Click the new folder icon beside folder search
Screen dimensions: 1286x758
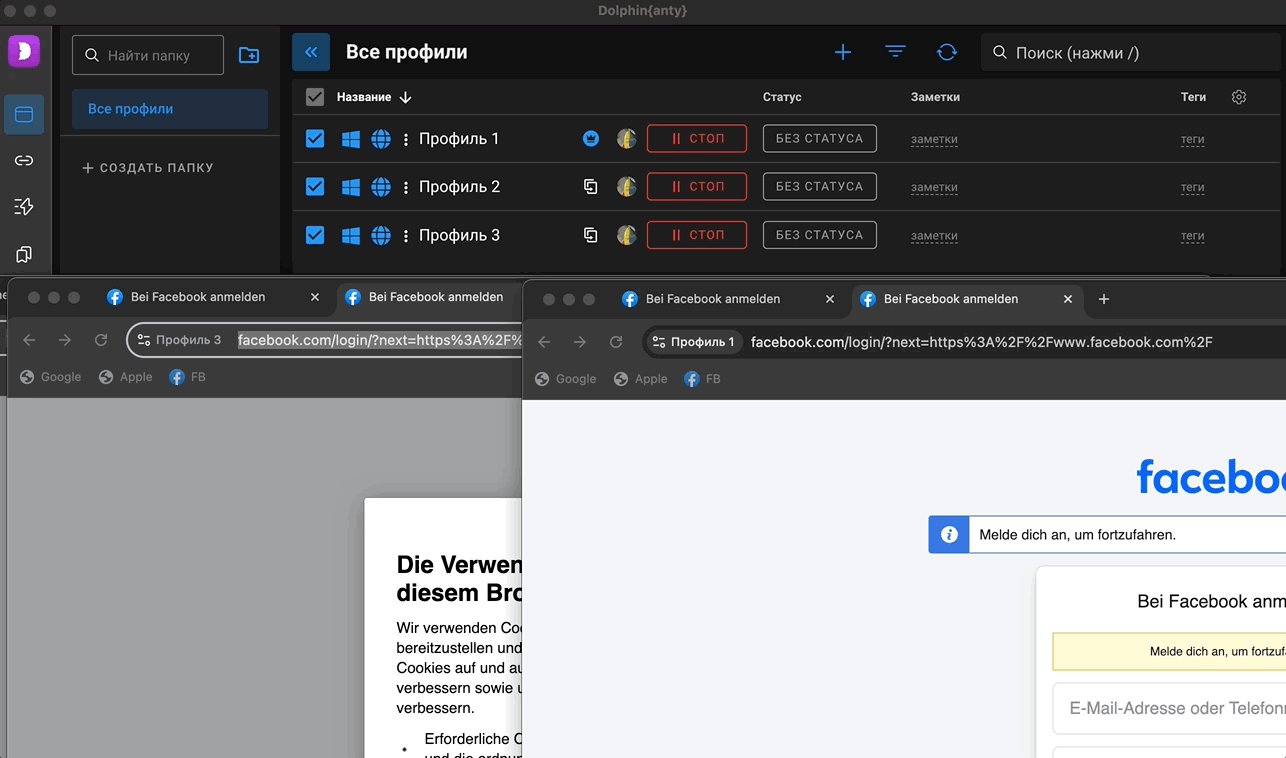(249, 56)
